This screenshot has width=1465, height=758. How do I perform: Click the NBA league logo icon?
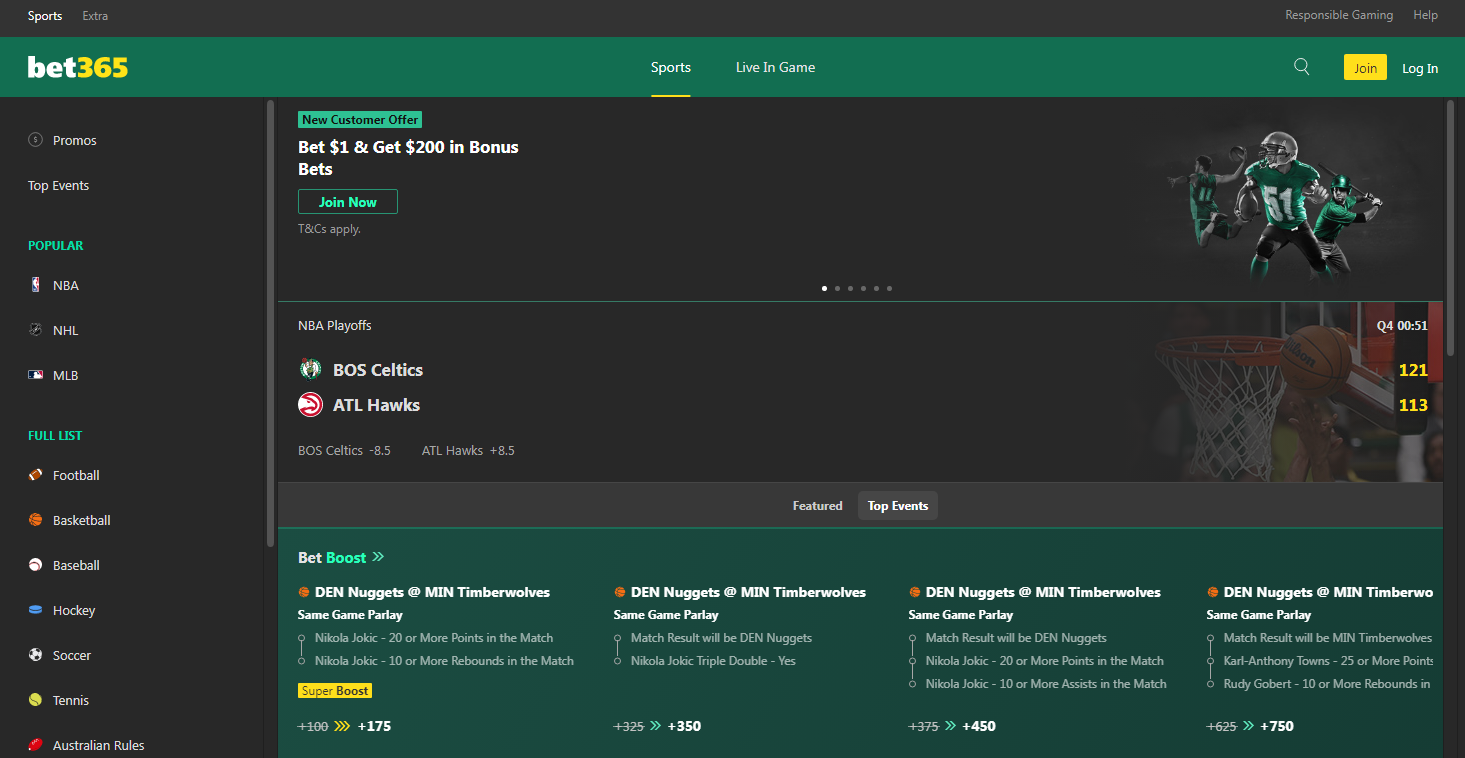[36, 285]
